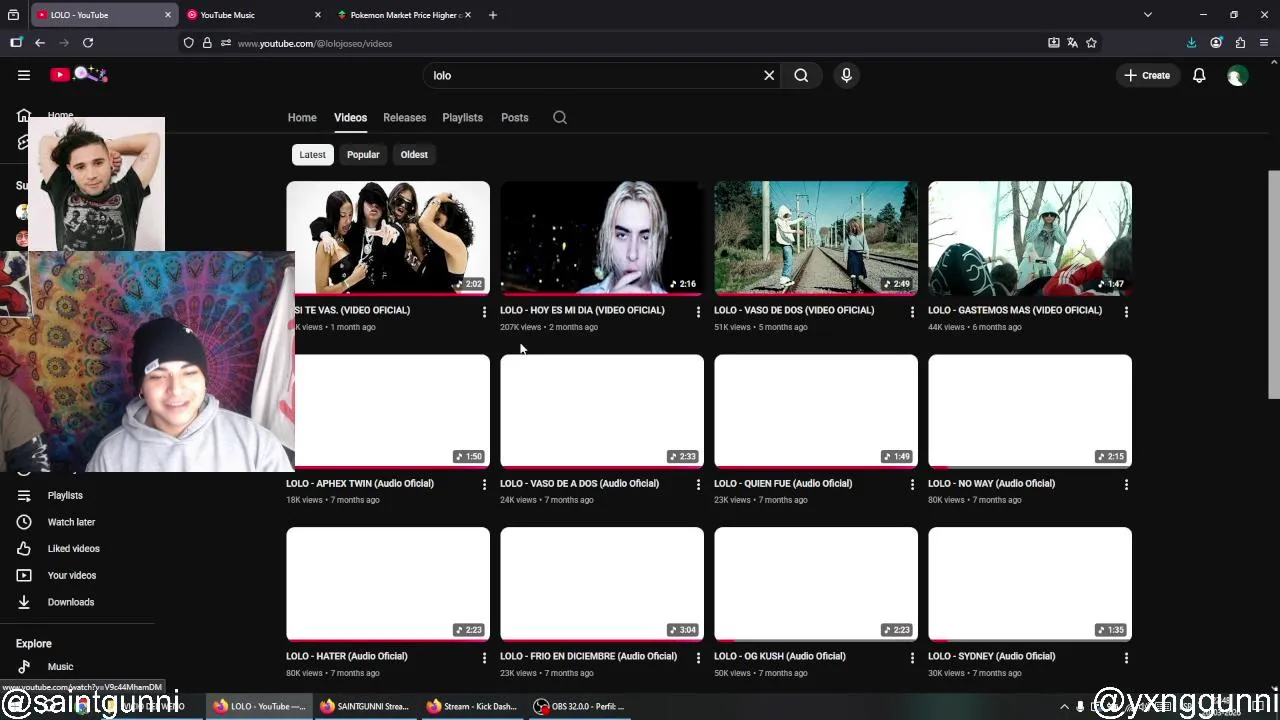The image size is (1280, 720).
Task: Play the HOY ES MI DIA thumbnail
Action: tap(602, 238)
